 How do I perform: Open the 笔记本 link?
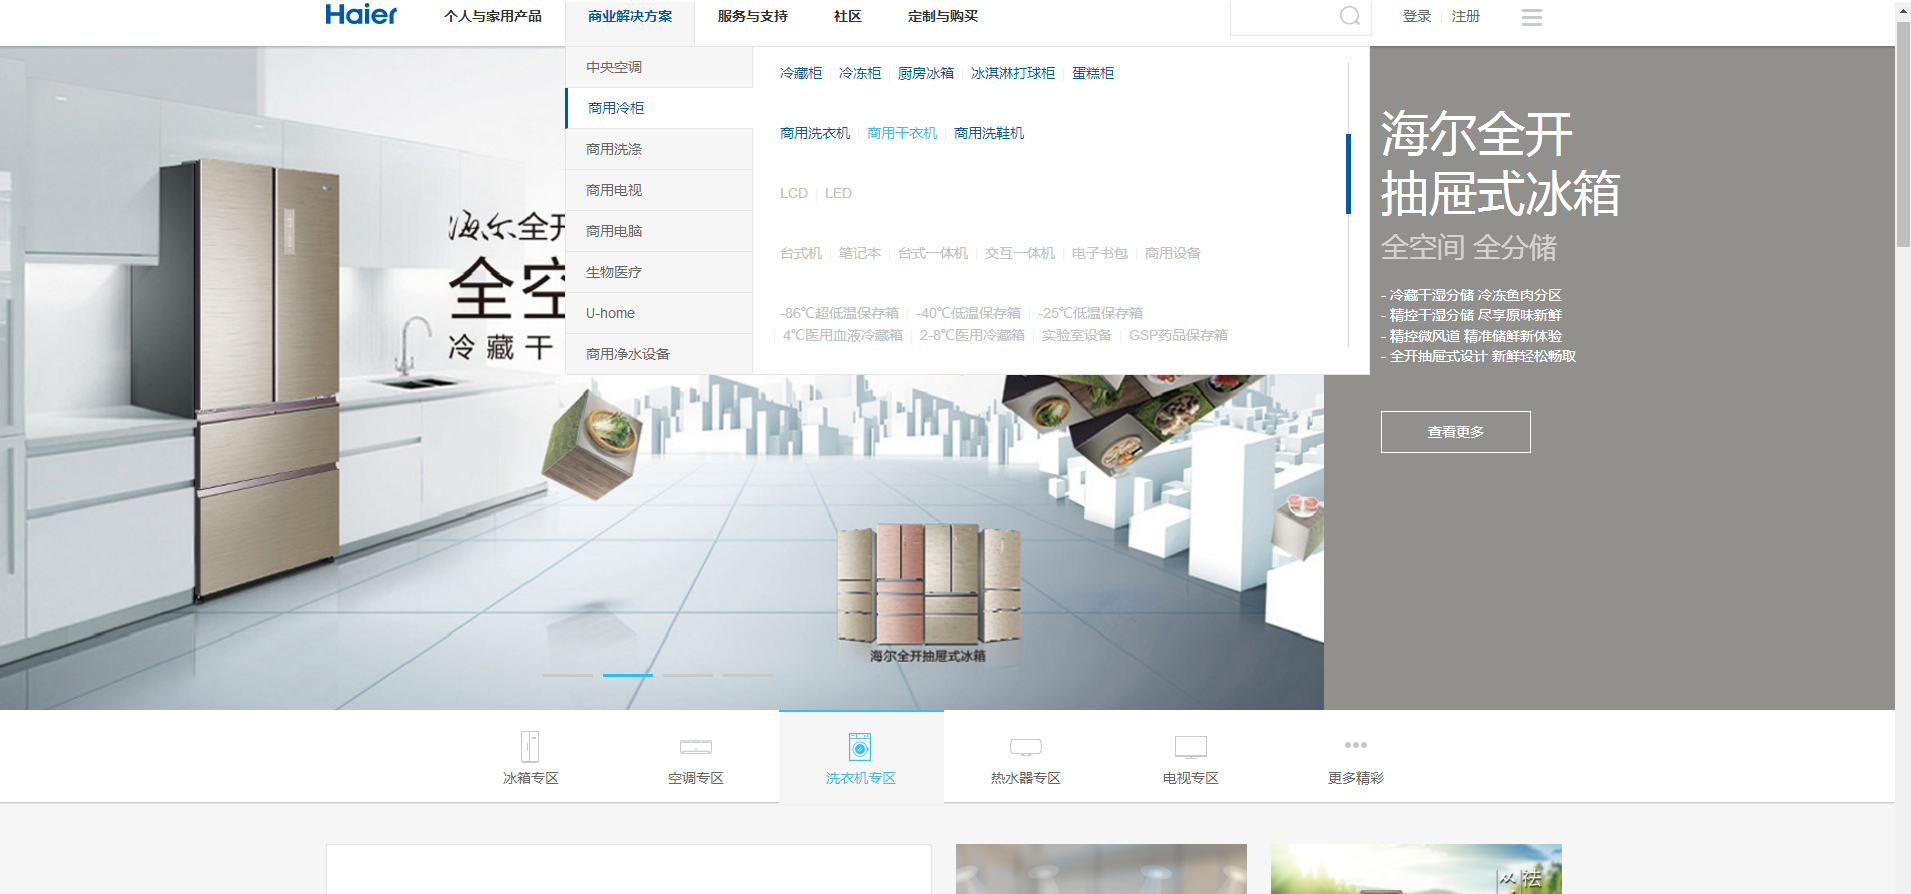click(860, 253)
